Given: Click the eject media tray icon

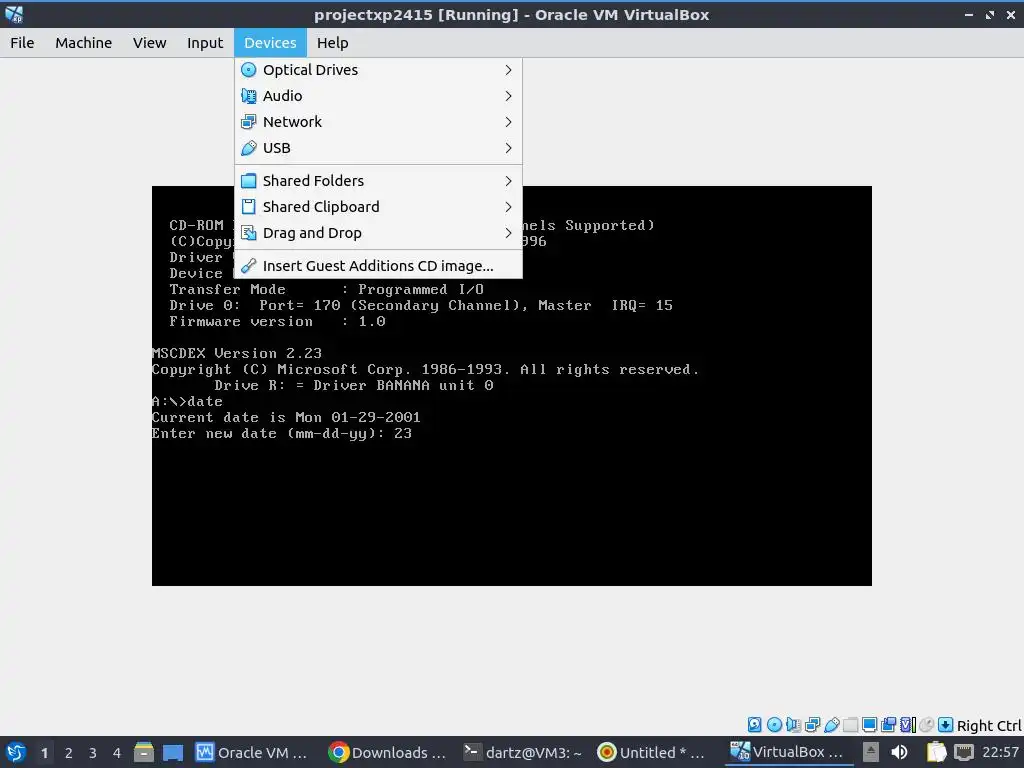Looking at the screenshot, I should tap(871, 752).
